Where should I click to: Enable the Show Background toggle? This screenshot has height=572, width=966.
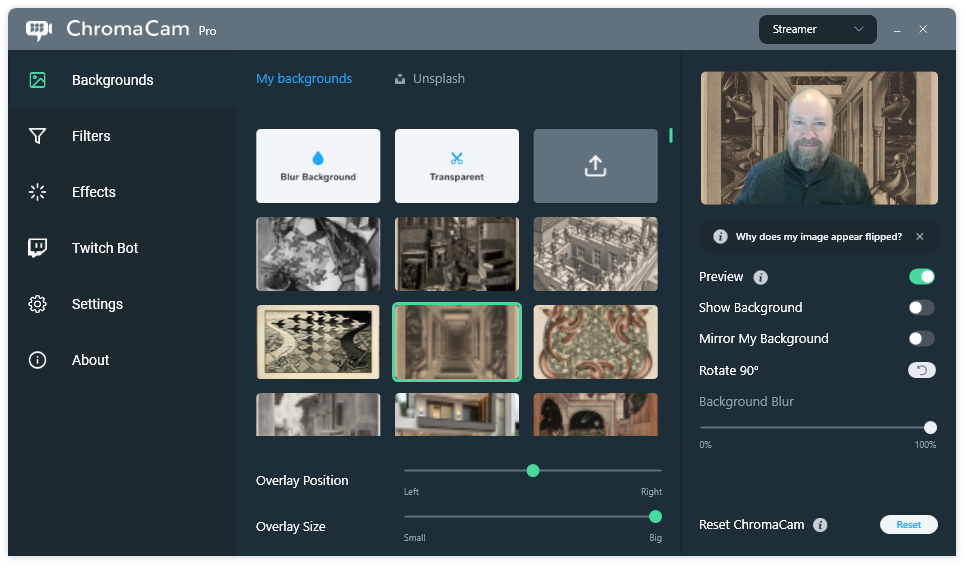921,308
